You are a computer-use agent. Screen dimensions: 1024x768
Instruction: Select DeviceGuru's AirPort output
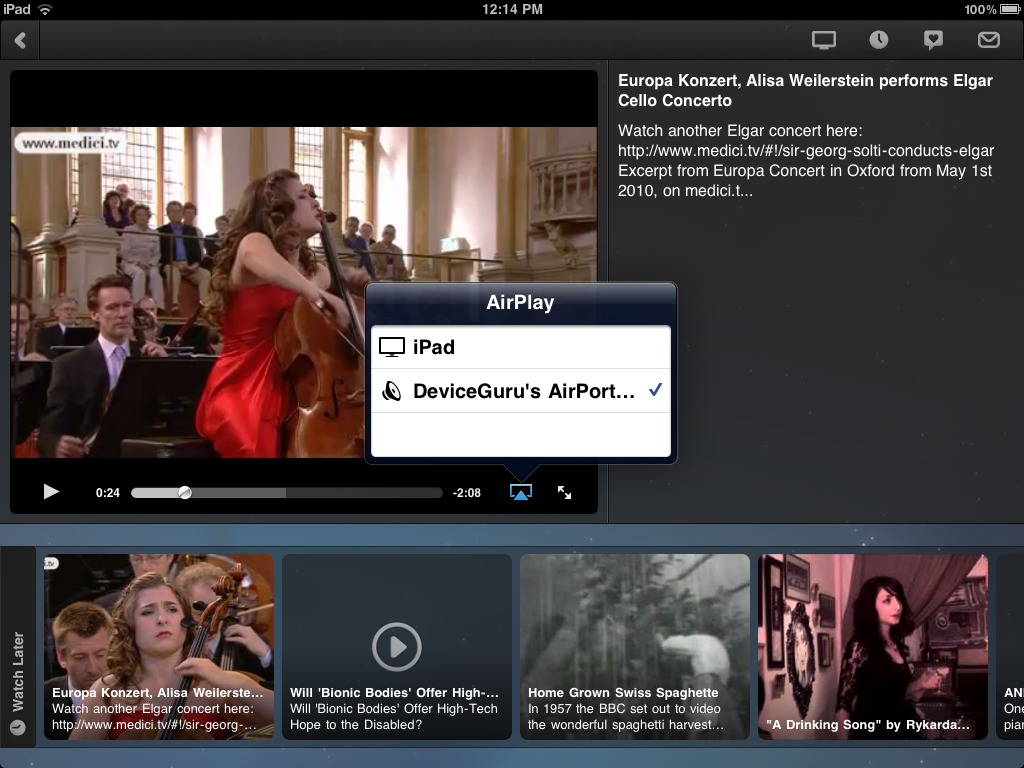tap(520, 391)
